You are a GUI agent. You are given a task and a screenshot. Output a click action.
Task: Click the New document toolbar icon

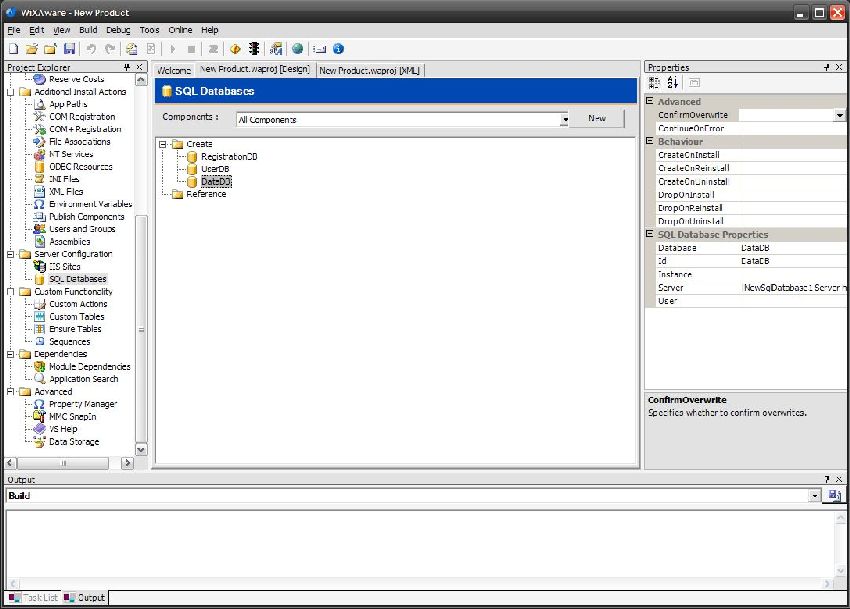pos(14,49)
